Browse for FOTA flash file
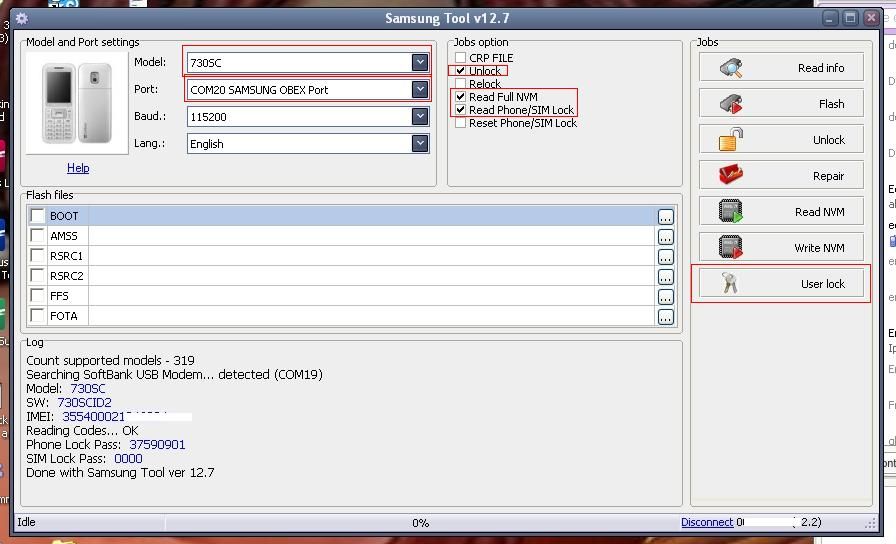This screenshot has width=896, height=544. (666, 317)
